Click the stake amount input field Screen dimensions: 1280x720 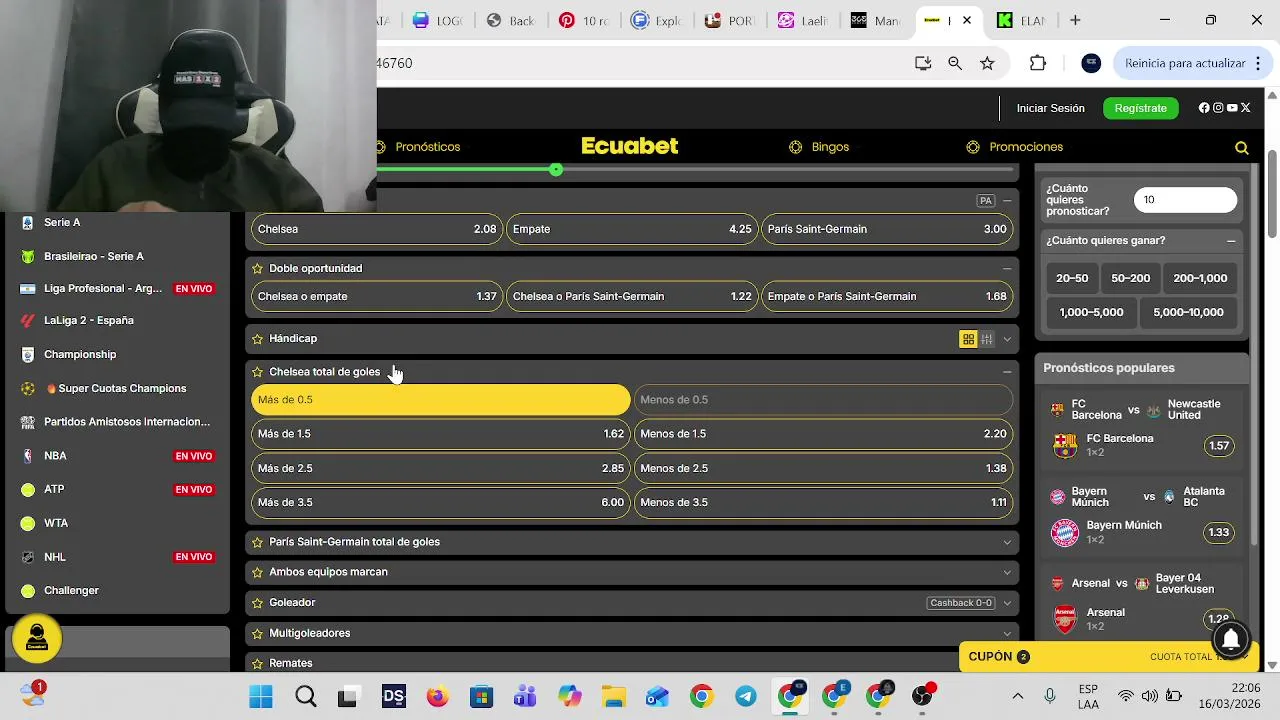pos(1185,200)
